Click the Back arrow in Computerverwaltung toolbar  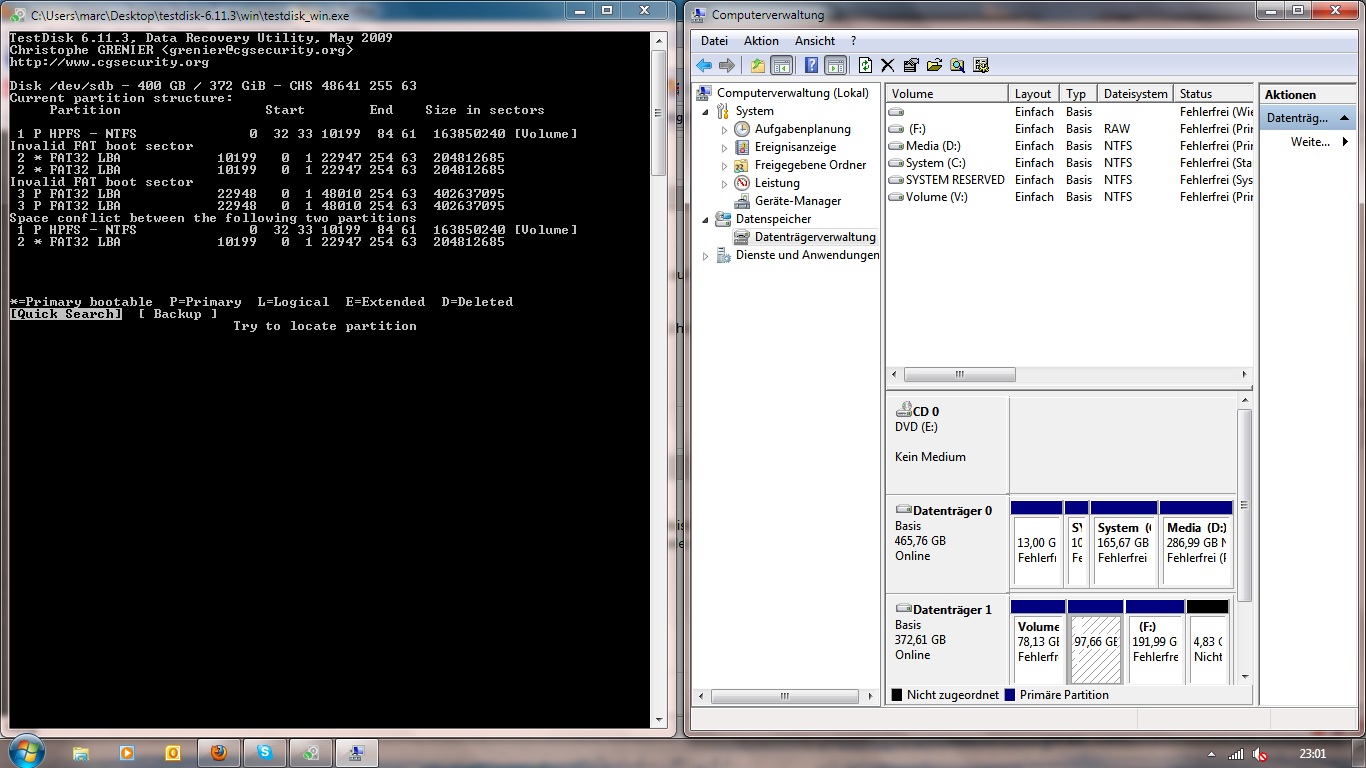click(x=704, y=65)
